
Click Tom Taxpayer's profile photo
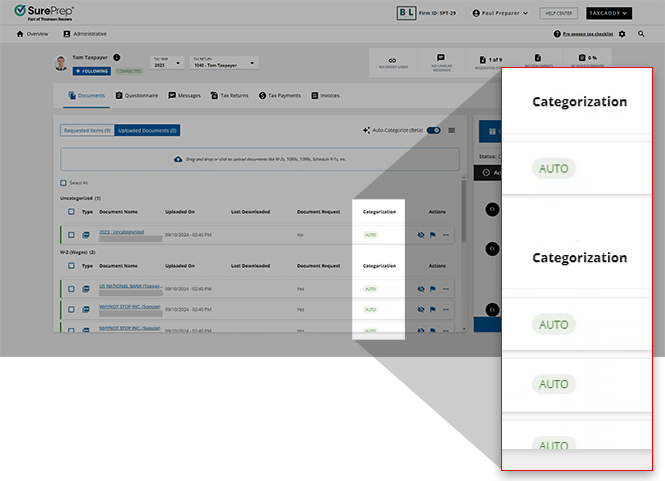point(61,63)
